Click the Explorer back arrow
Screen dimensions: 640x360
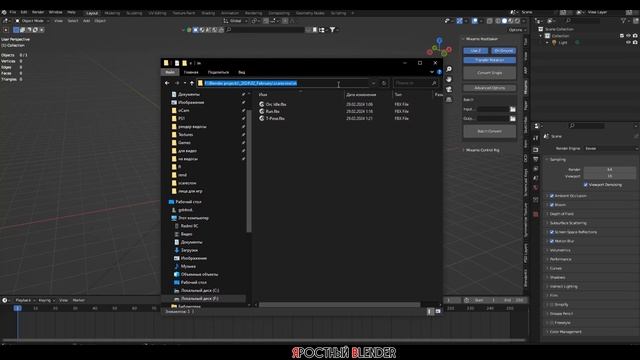coord(167,83)
